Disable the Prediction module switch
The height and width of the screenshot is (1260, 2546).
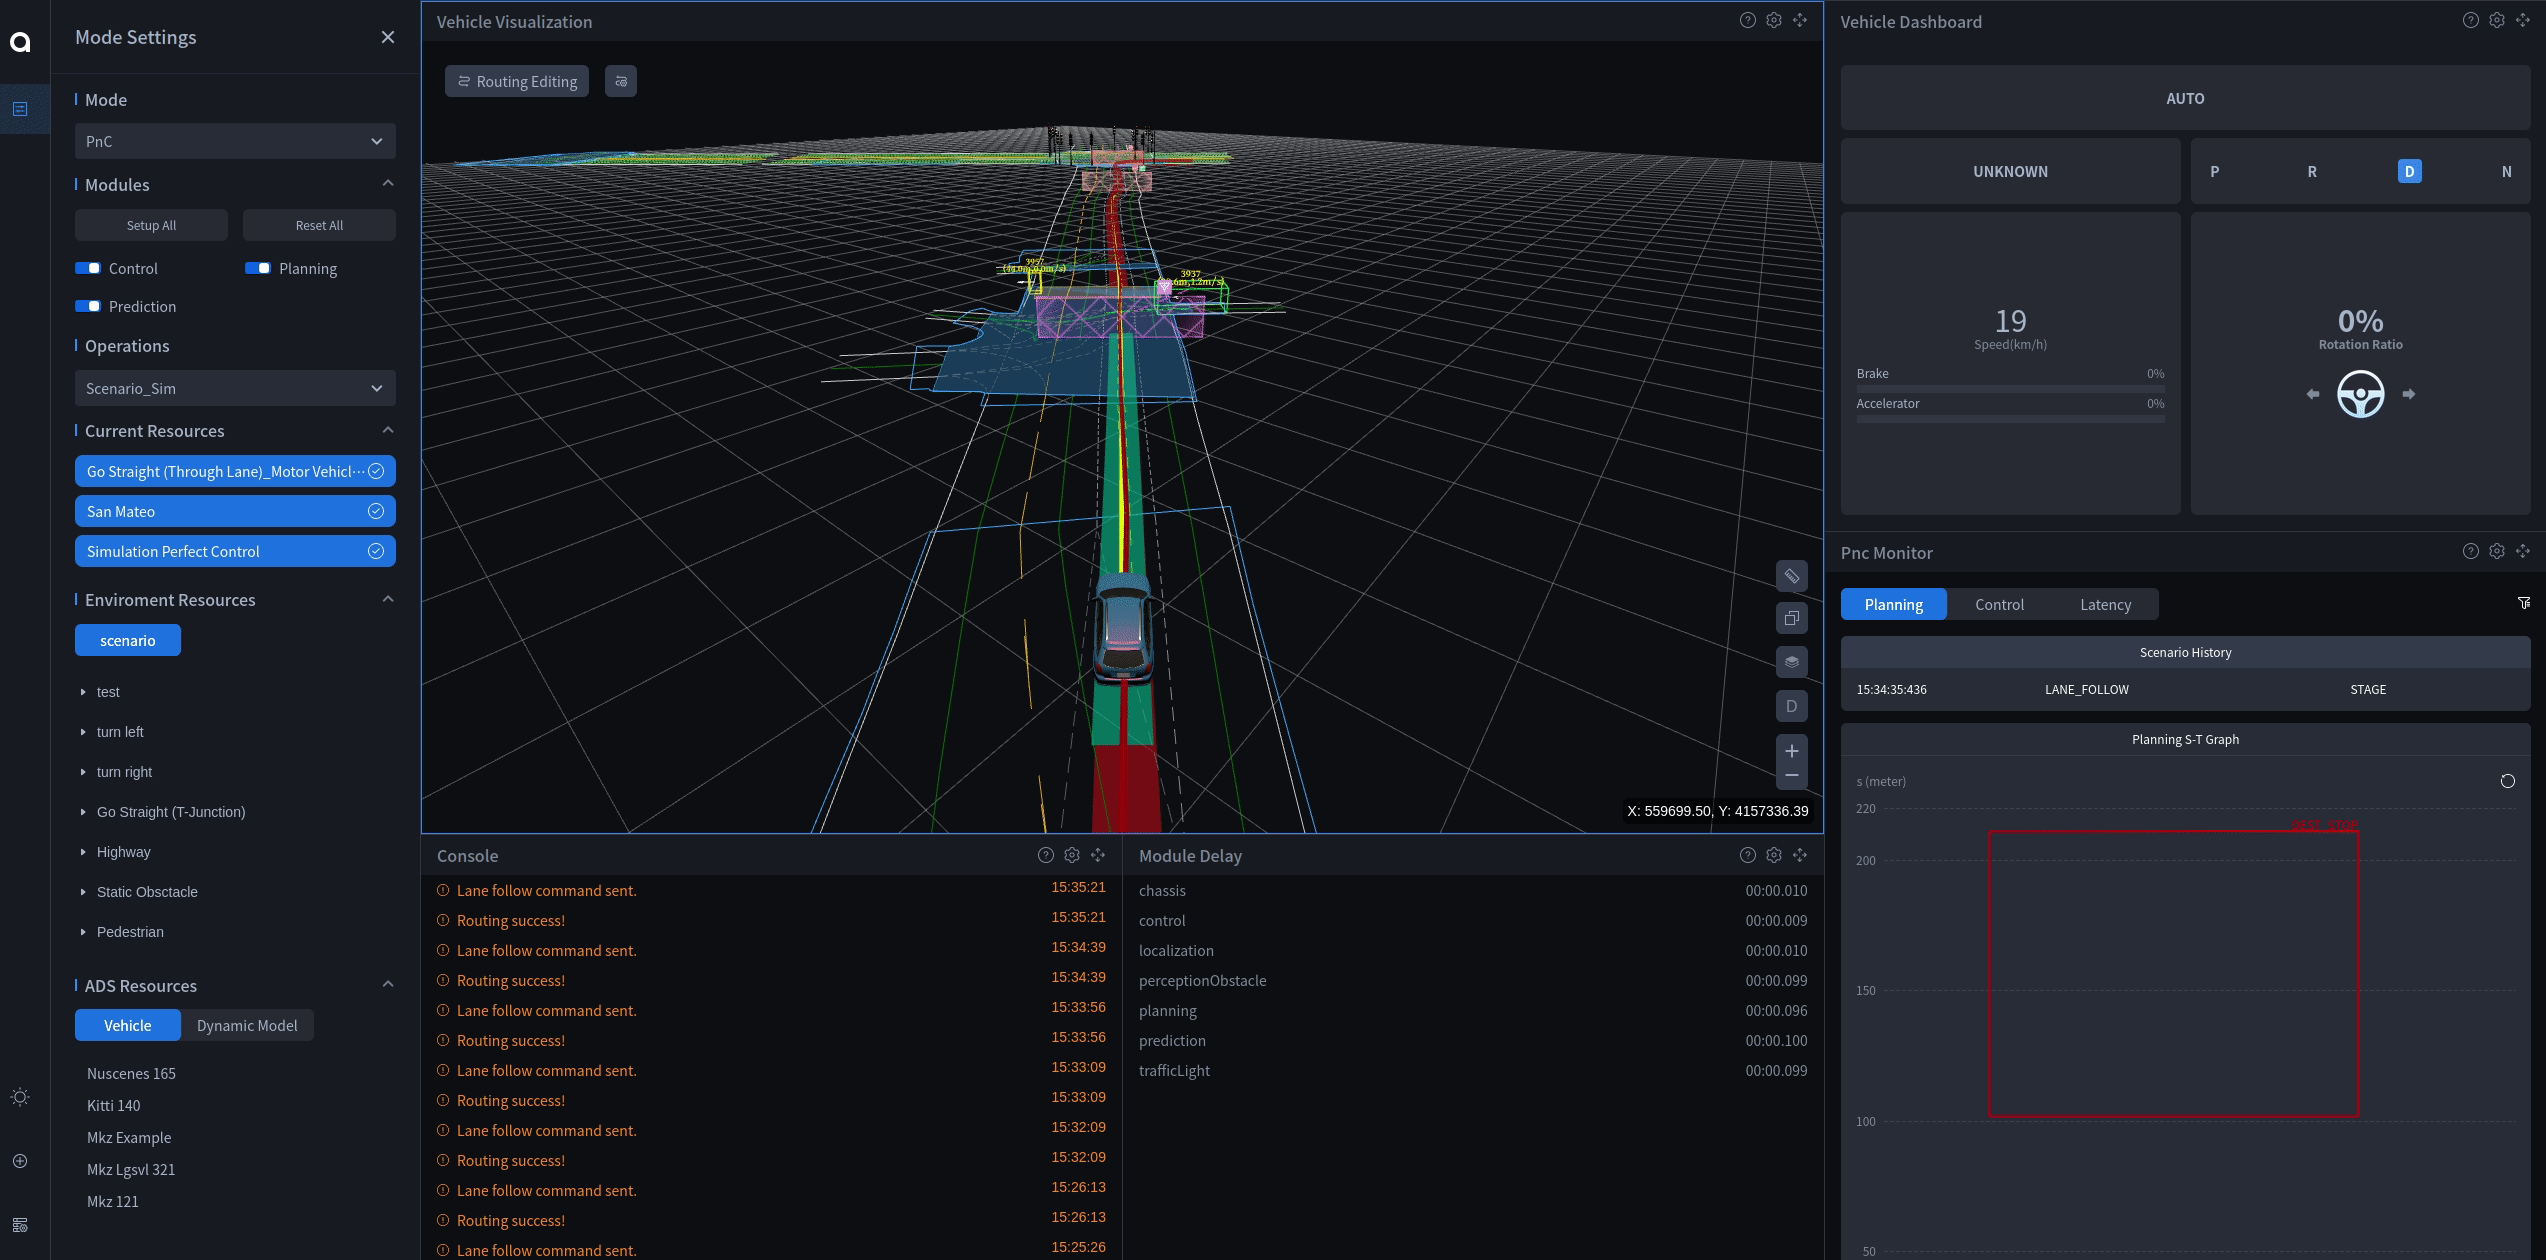click(x=88, y=306)
